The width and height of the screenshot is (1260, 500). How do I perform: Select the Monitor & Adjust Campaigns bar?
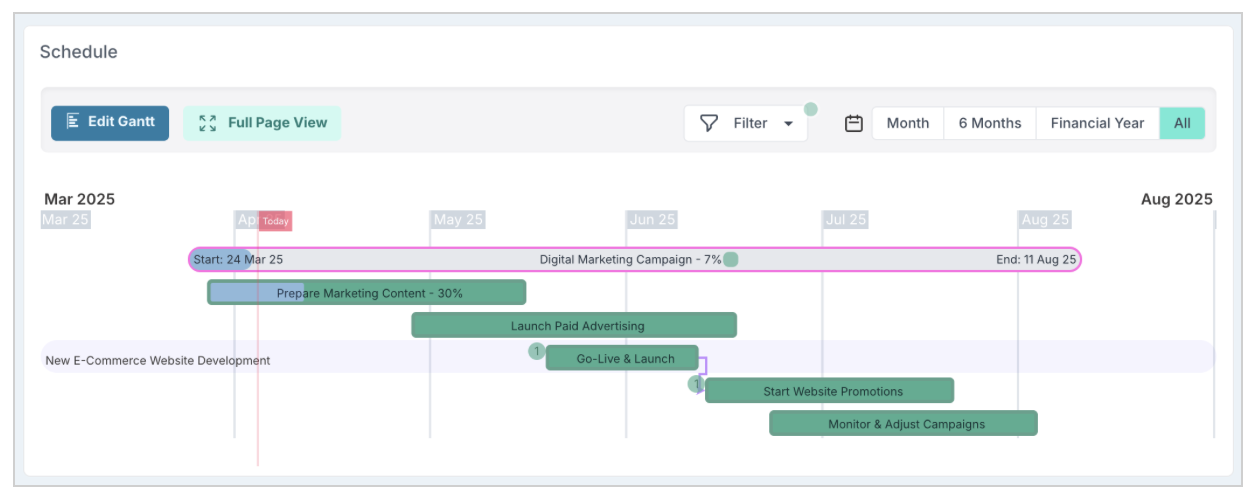pyautogui.click(x=903, y=423)
